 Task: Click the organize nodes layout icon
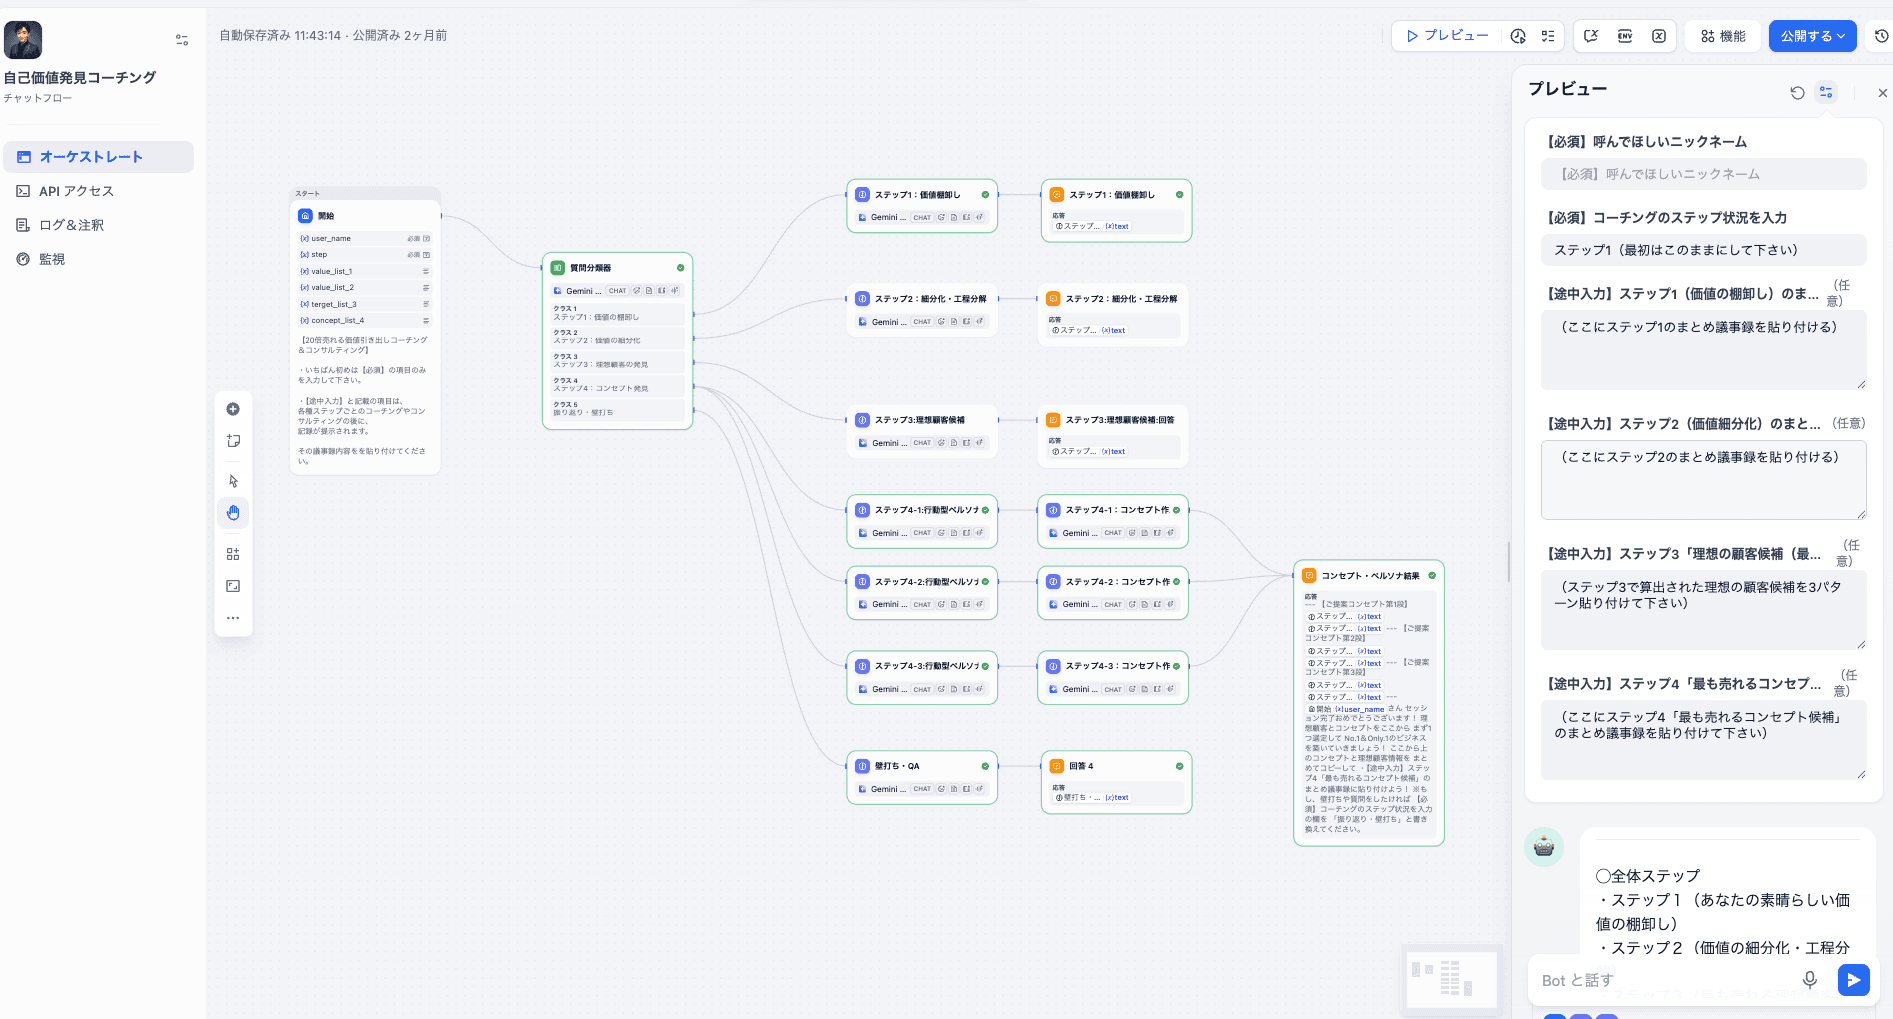[x=233, y=554]
